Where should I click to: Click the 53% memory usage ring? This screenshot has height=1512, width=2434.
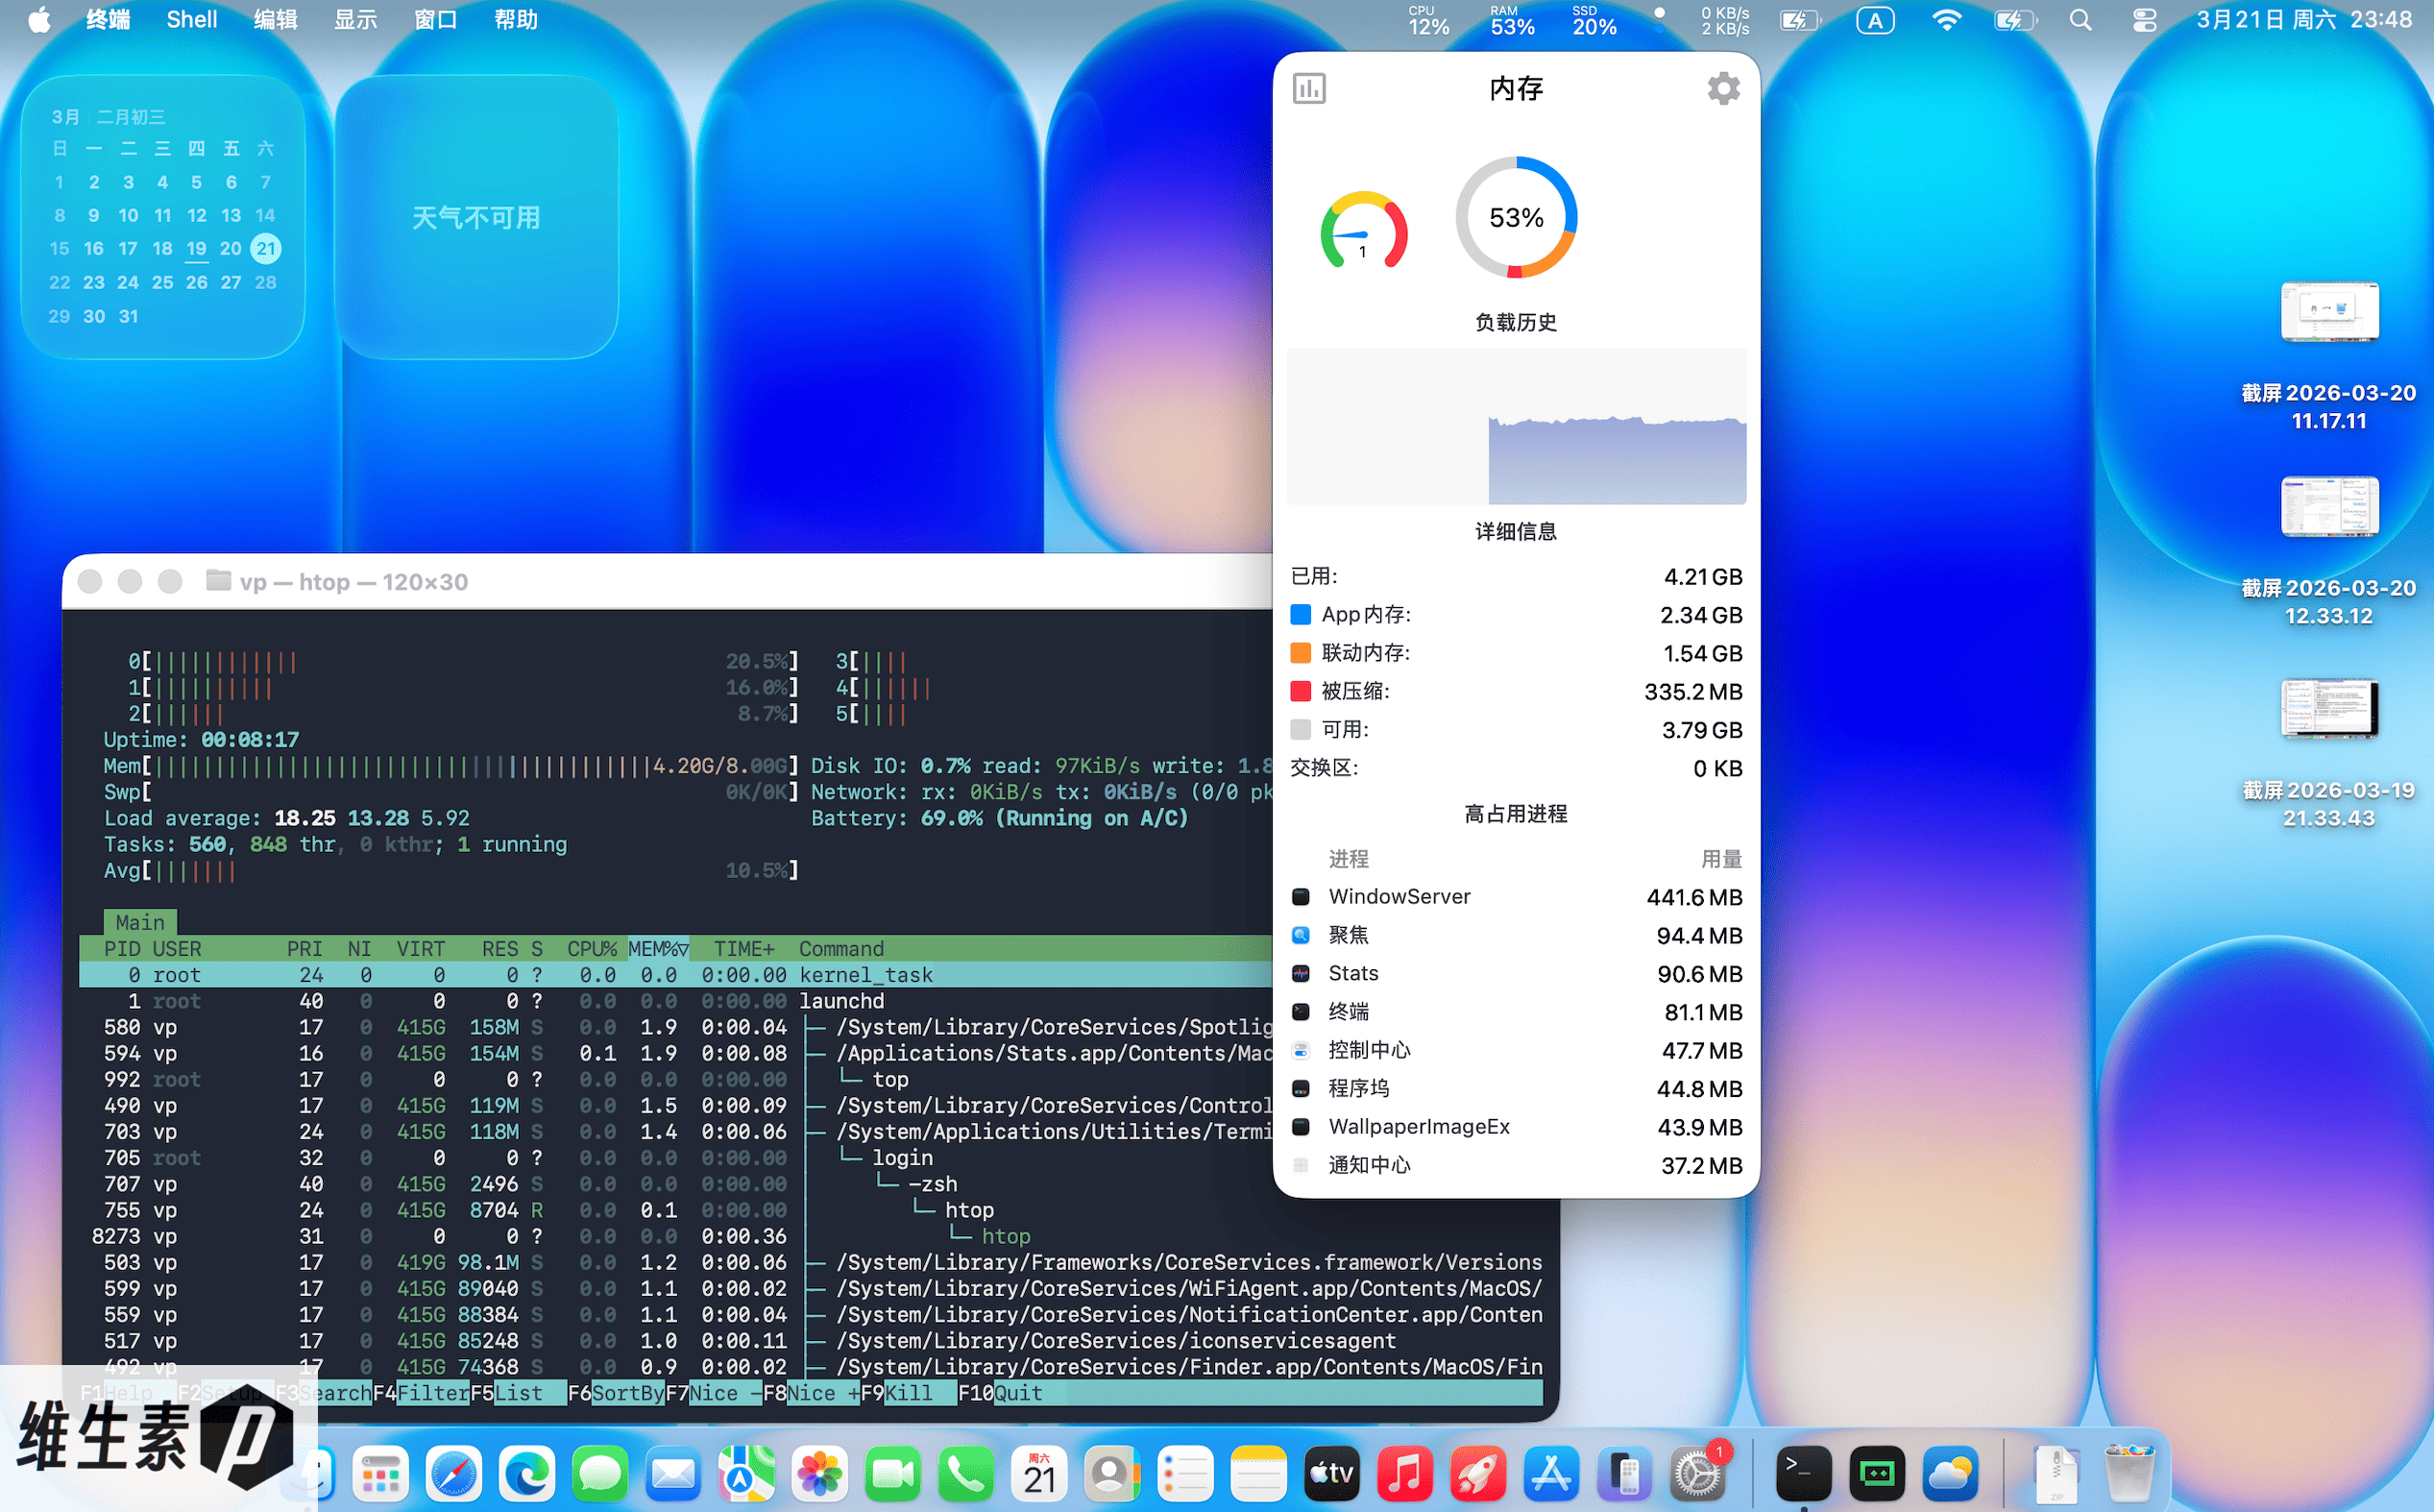click(1516, 218)
